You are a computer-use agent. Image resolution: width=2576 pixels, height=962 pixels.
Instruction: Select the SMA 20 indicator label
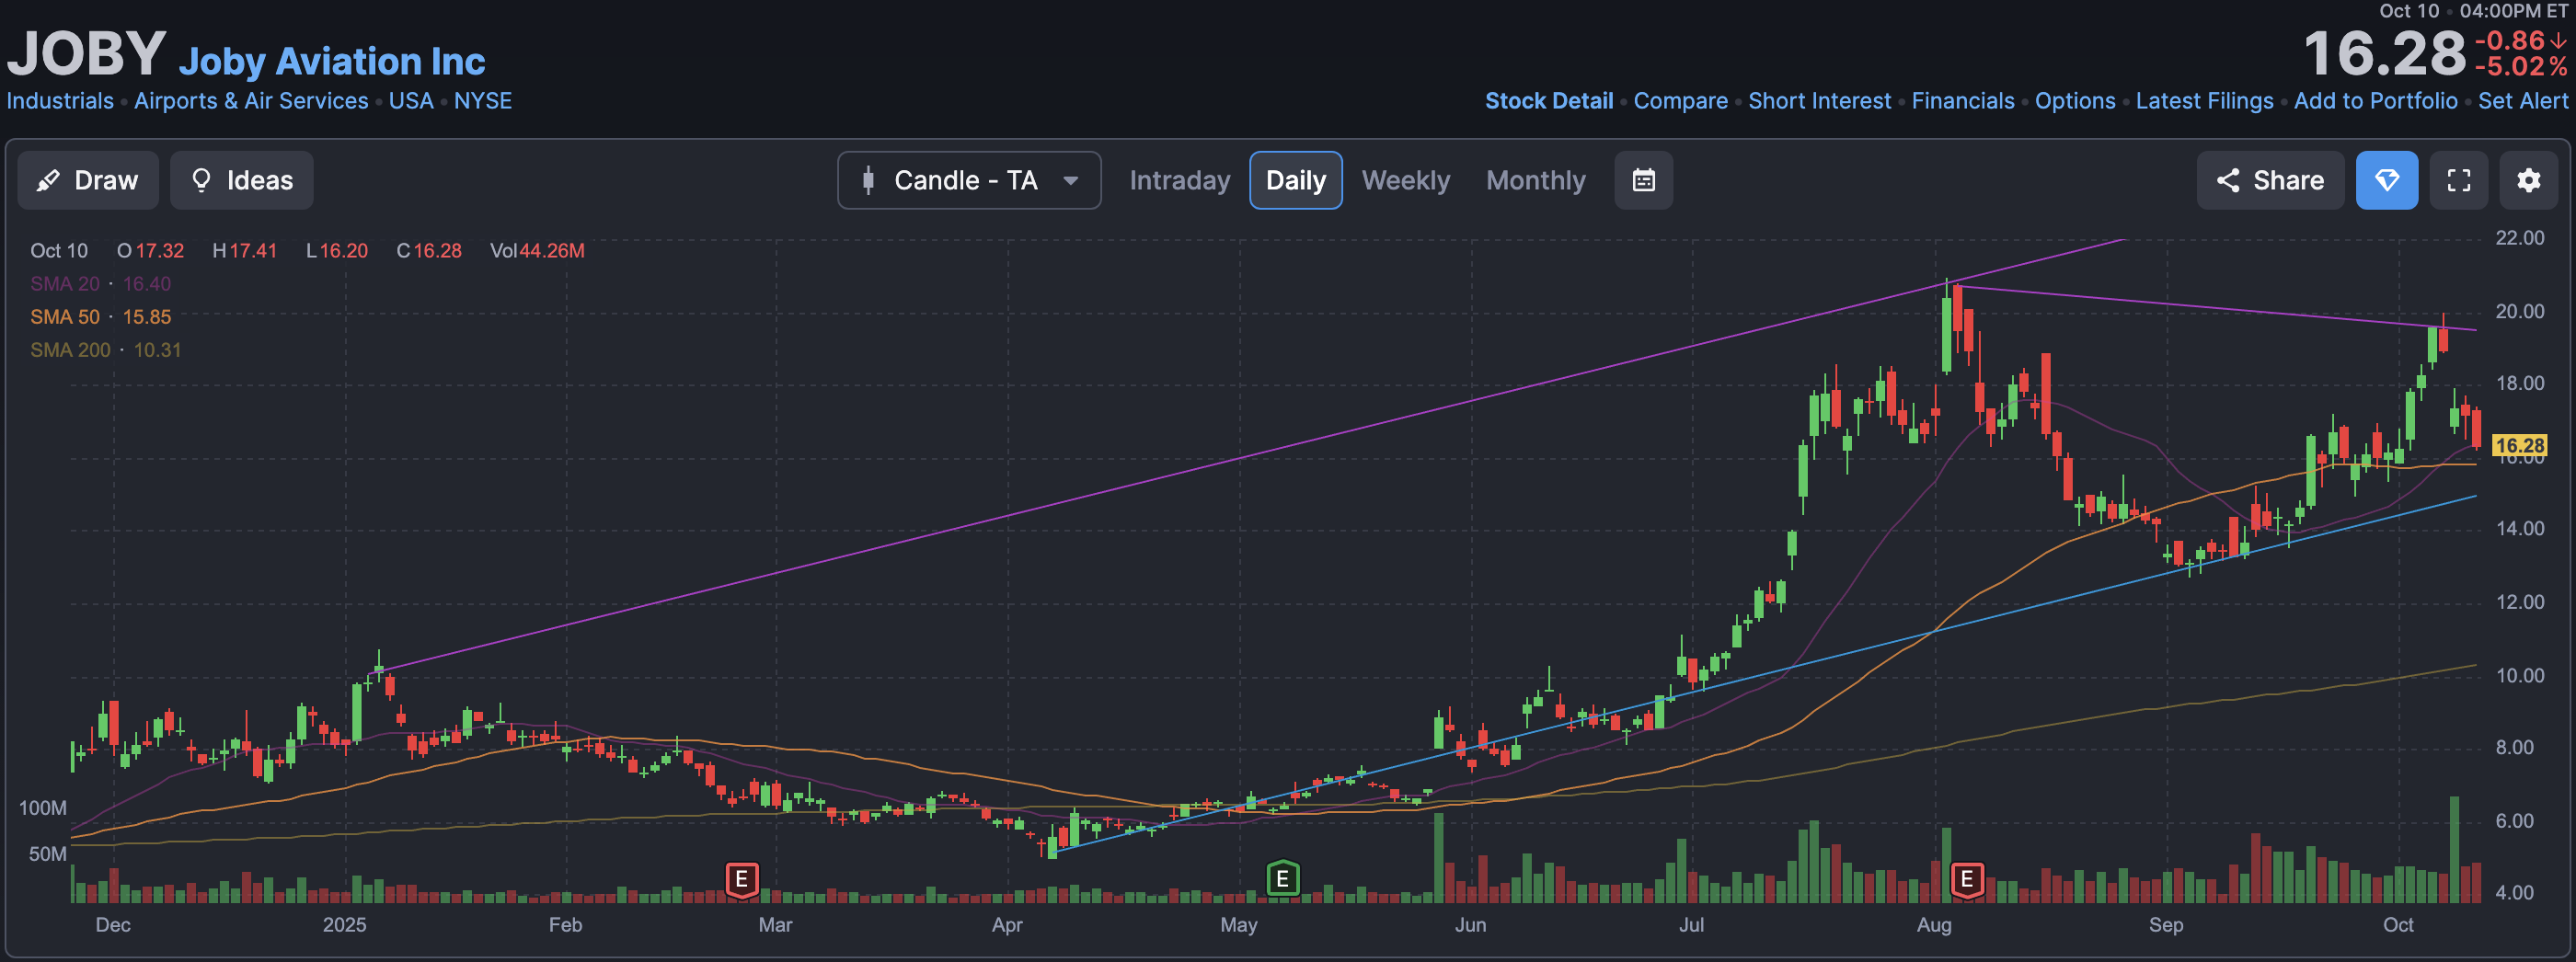click(65, 284)
